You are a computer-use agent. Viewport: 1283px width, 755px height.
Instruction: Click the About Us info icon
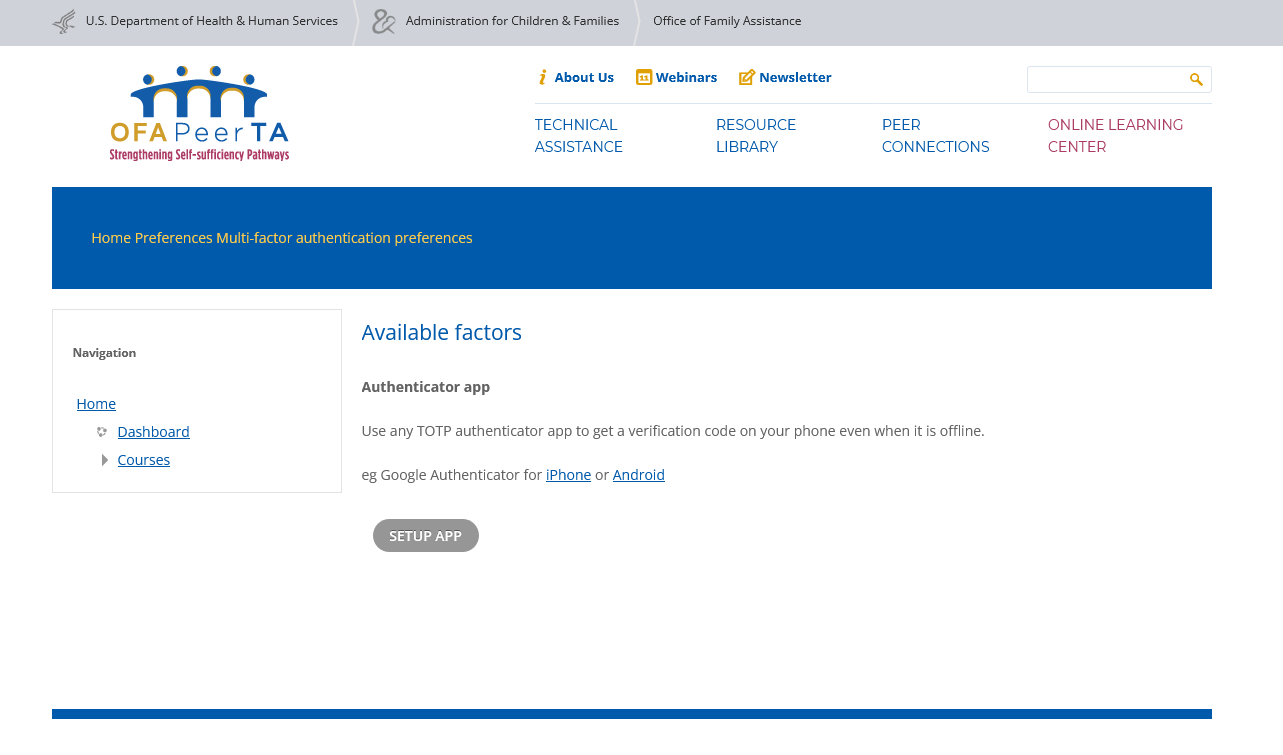(543, 78)
